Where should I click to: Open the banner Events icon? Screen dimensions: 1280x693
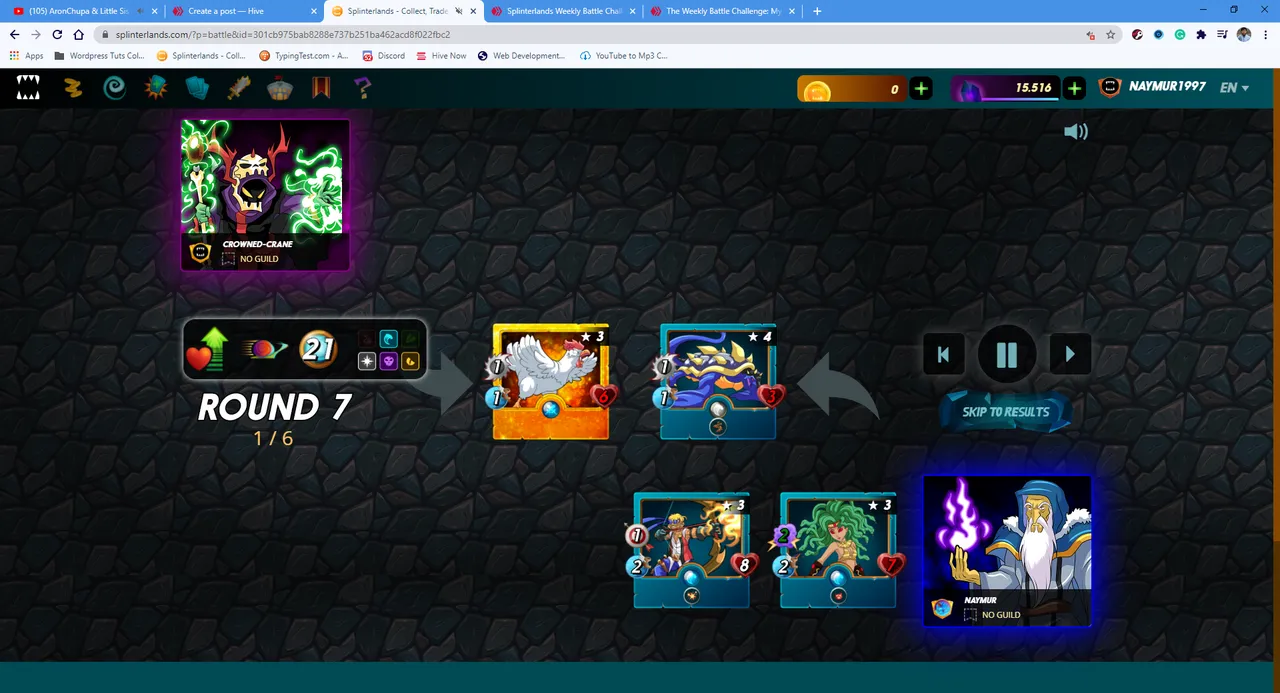[x=321, y=88]
